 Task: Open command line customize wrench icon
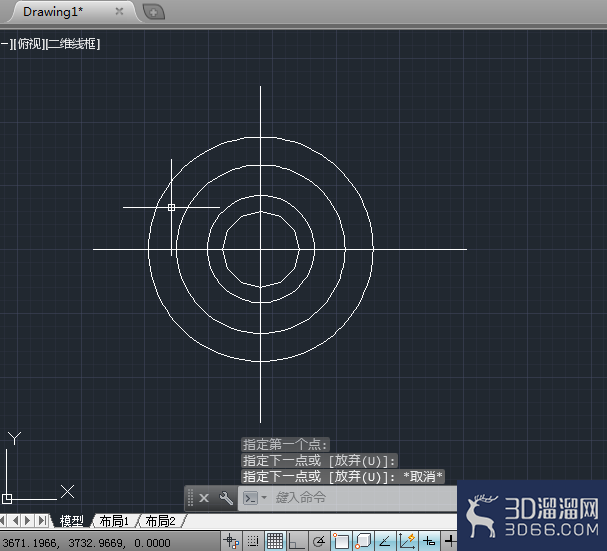[226, 498]
